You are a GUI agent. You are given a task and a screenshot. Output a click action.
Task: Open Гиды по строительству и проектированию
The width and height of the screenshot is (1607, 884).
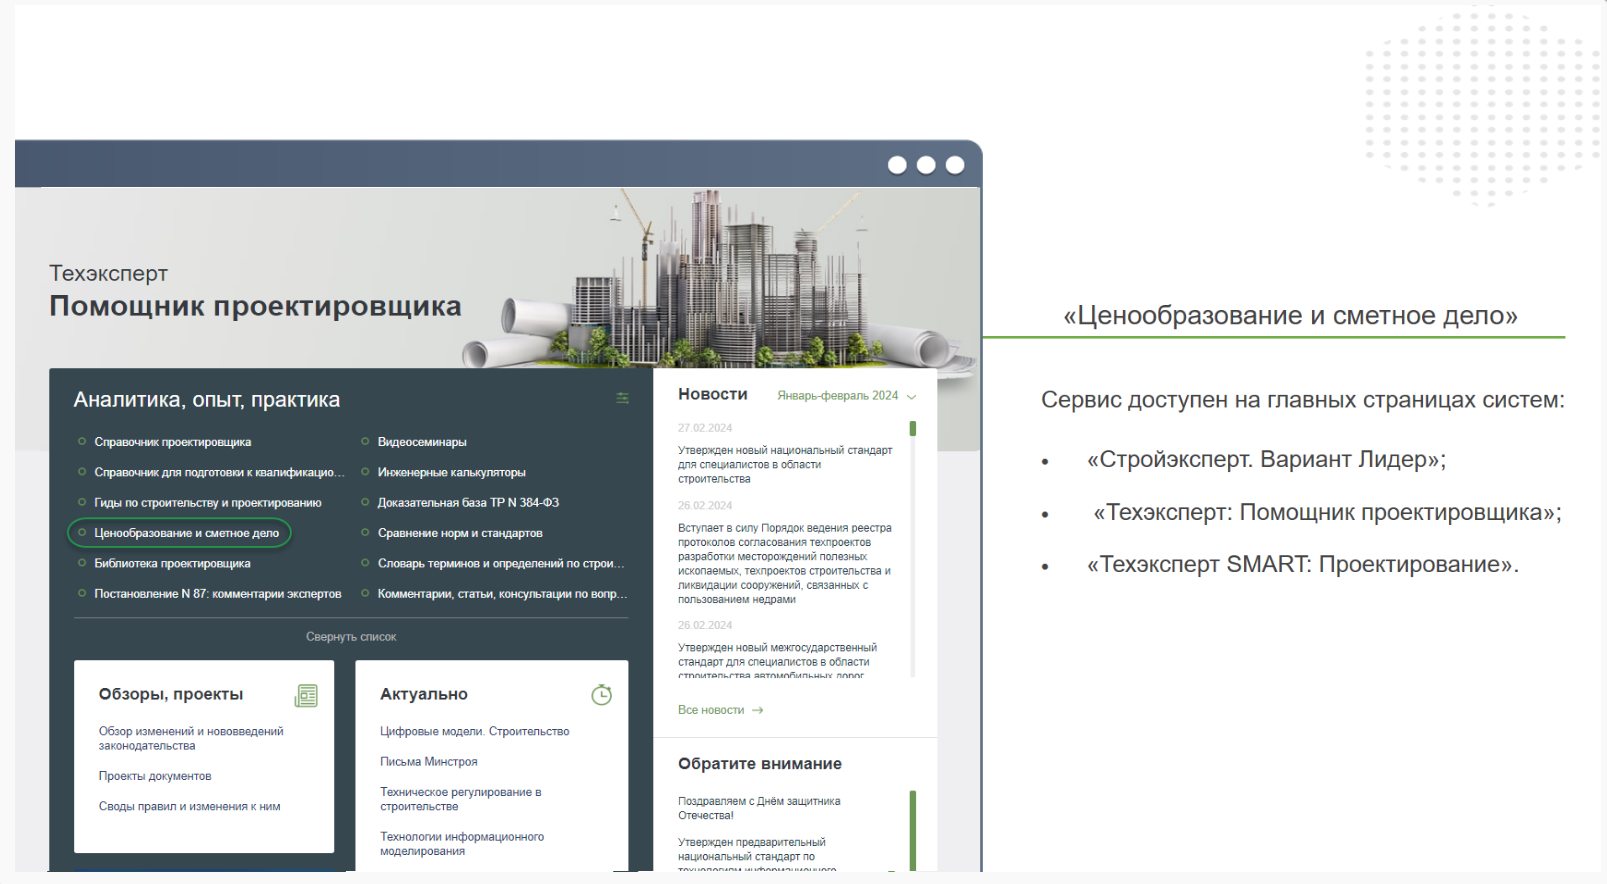click(x=207, y=503)
